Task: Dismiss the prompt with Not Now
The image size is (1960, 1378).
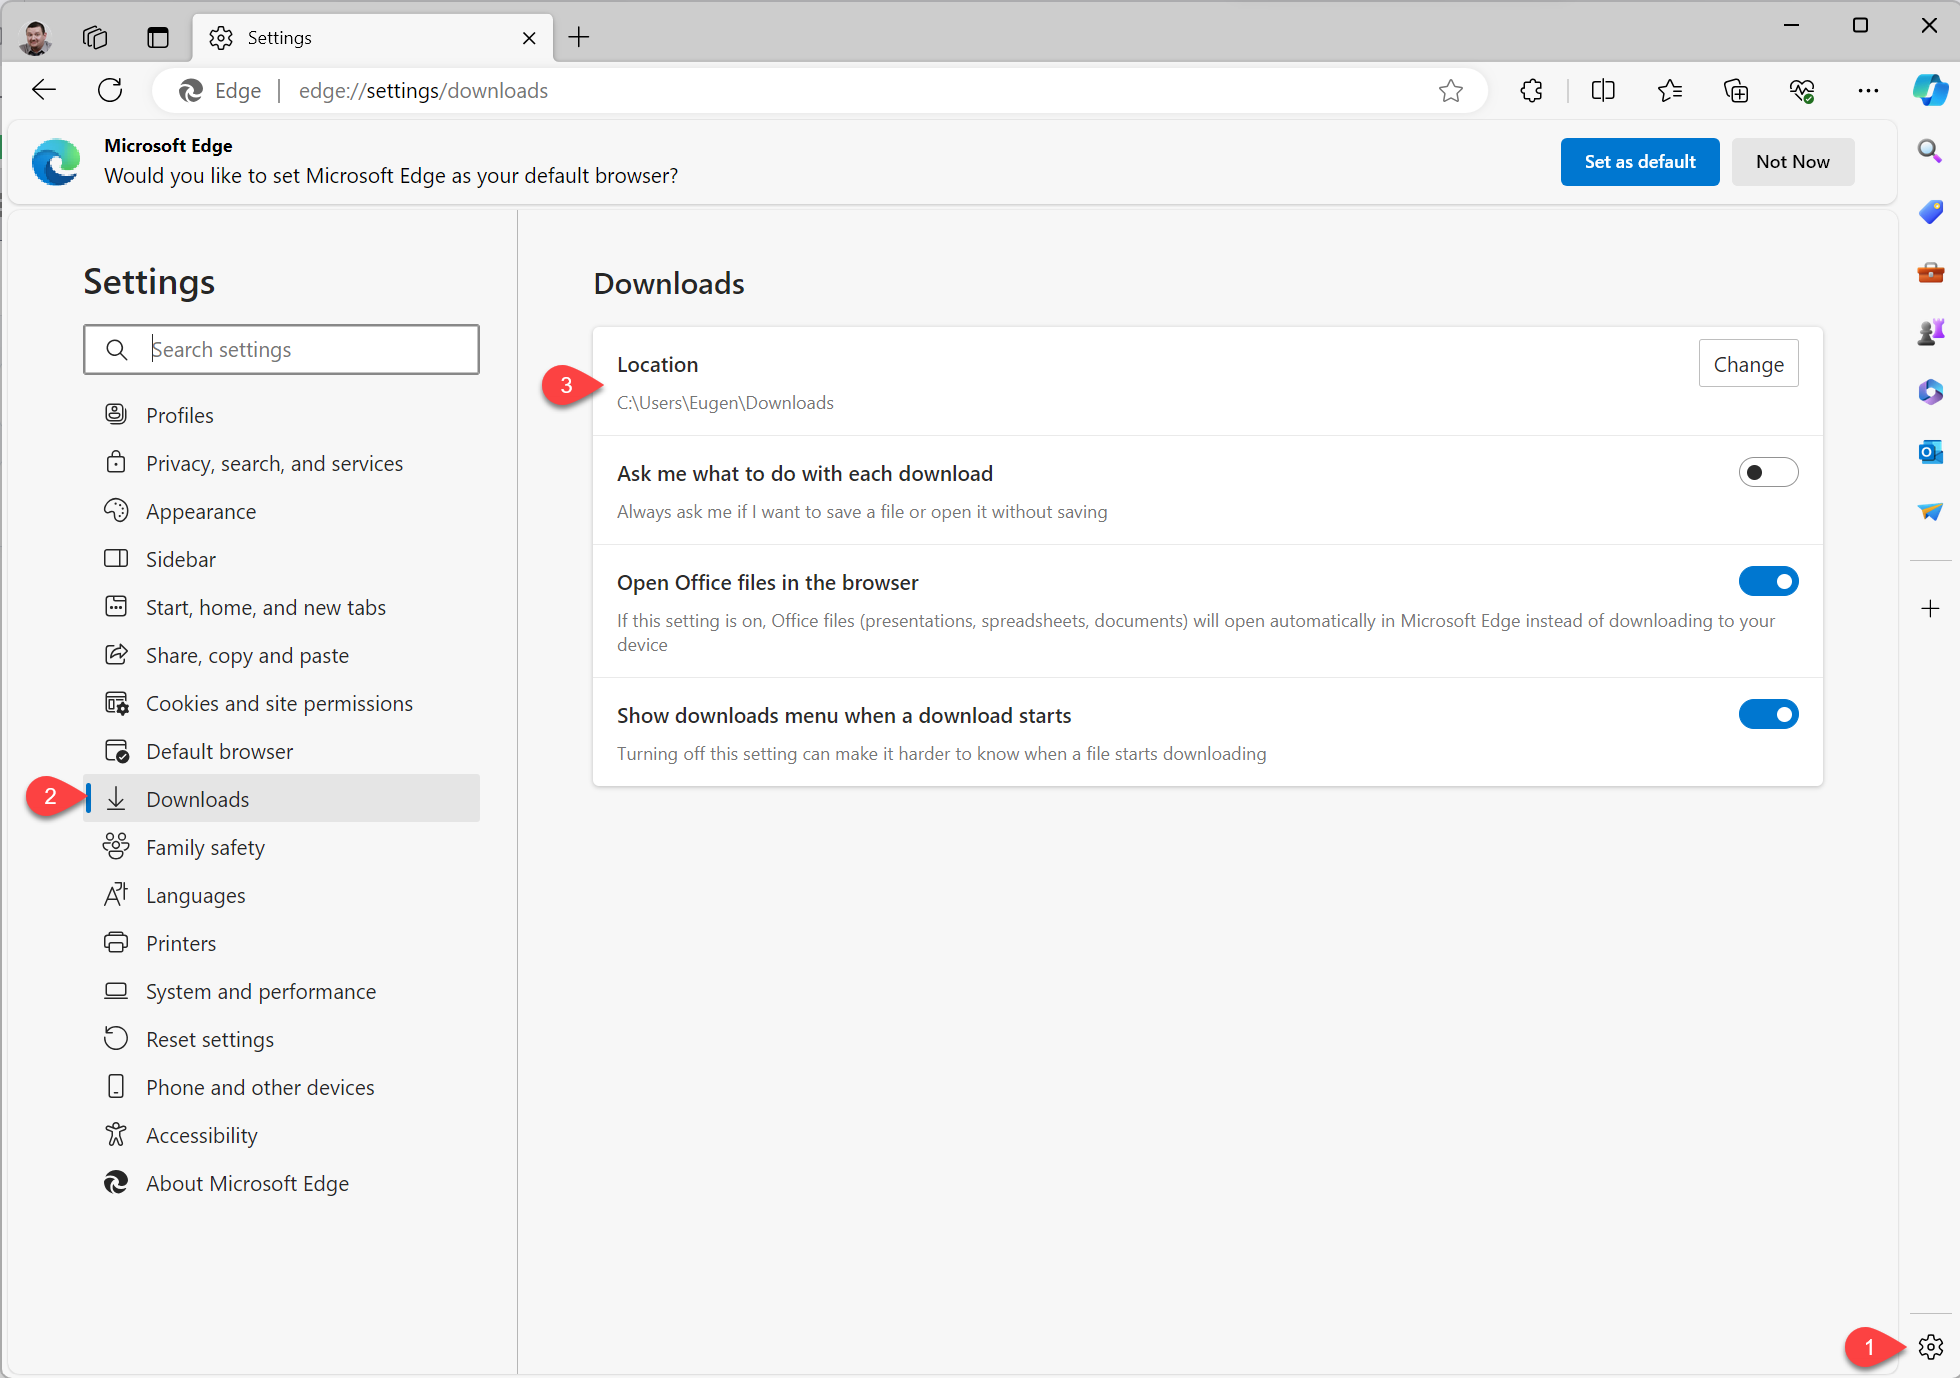Action: [1793, 162]
